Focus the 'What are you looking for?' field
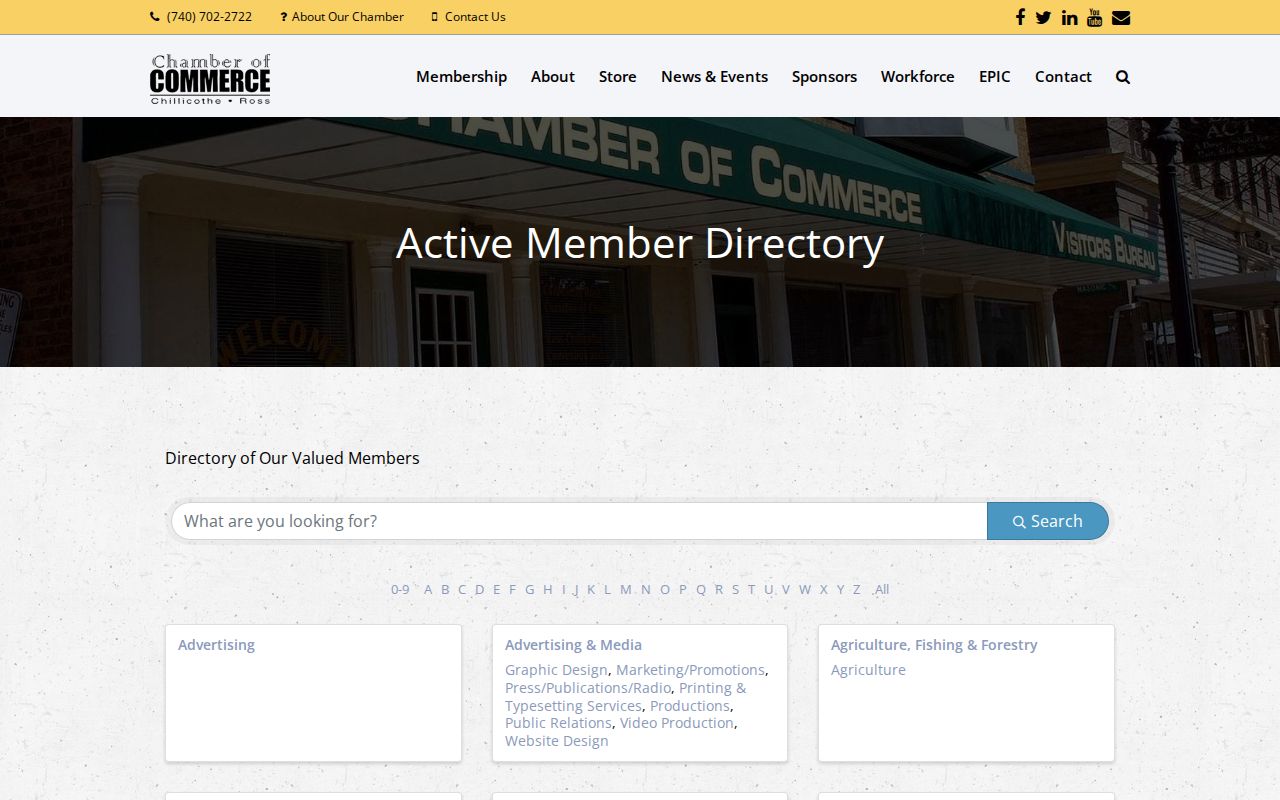 pyautogui.click(x=579, y=521)
